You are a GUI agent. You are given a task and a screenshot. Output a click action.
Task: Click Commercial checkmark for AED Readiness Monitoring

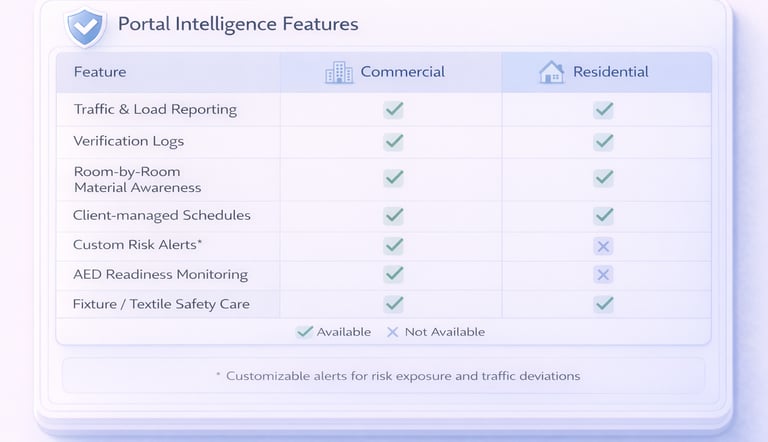(394, 274)
